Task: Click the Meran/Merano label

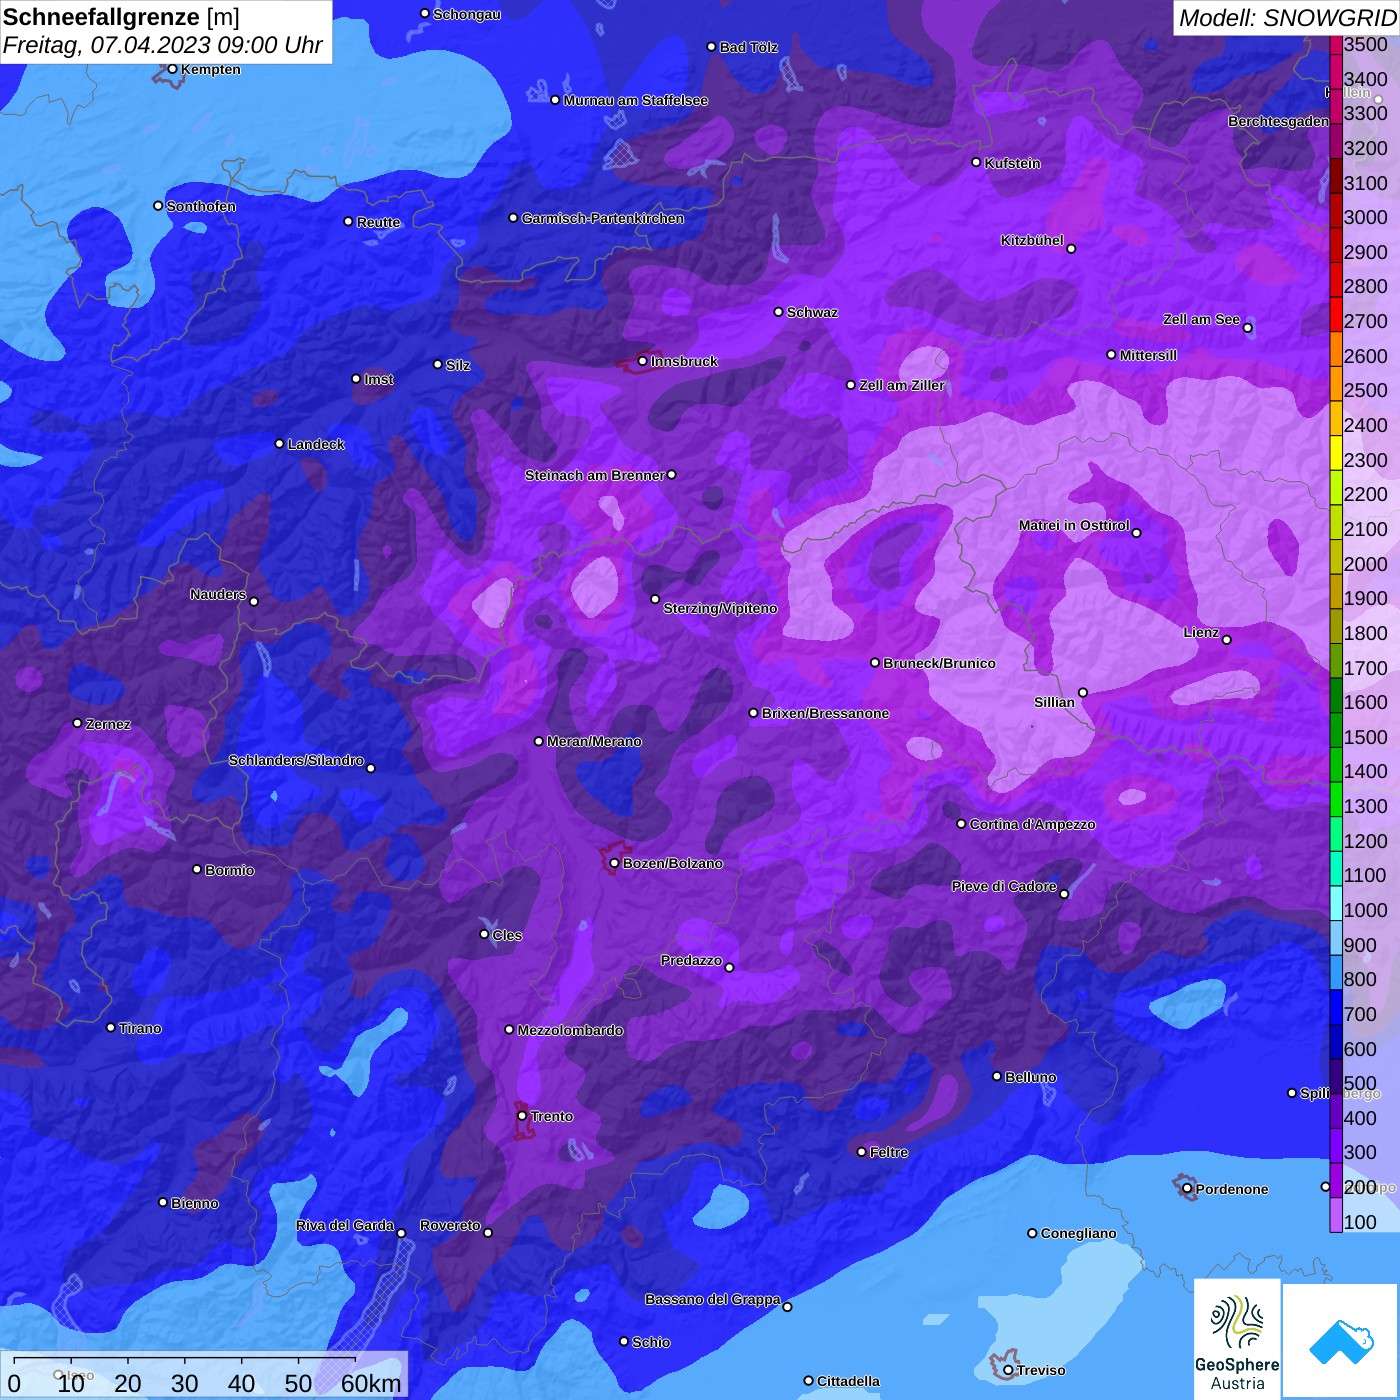Action: 594,741
